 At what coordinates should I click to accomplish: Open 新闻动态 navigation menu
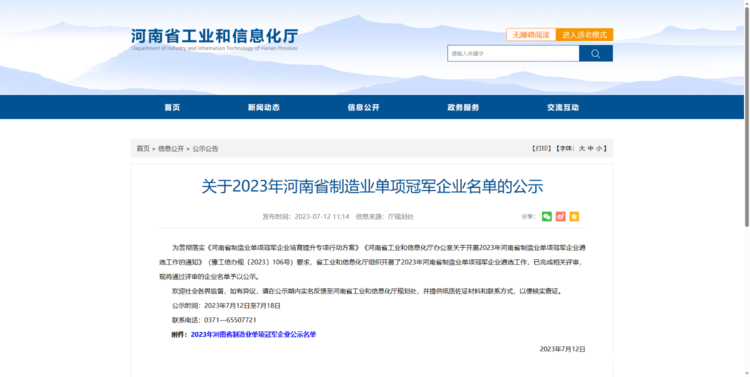point(264,107)
